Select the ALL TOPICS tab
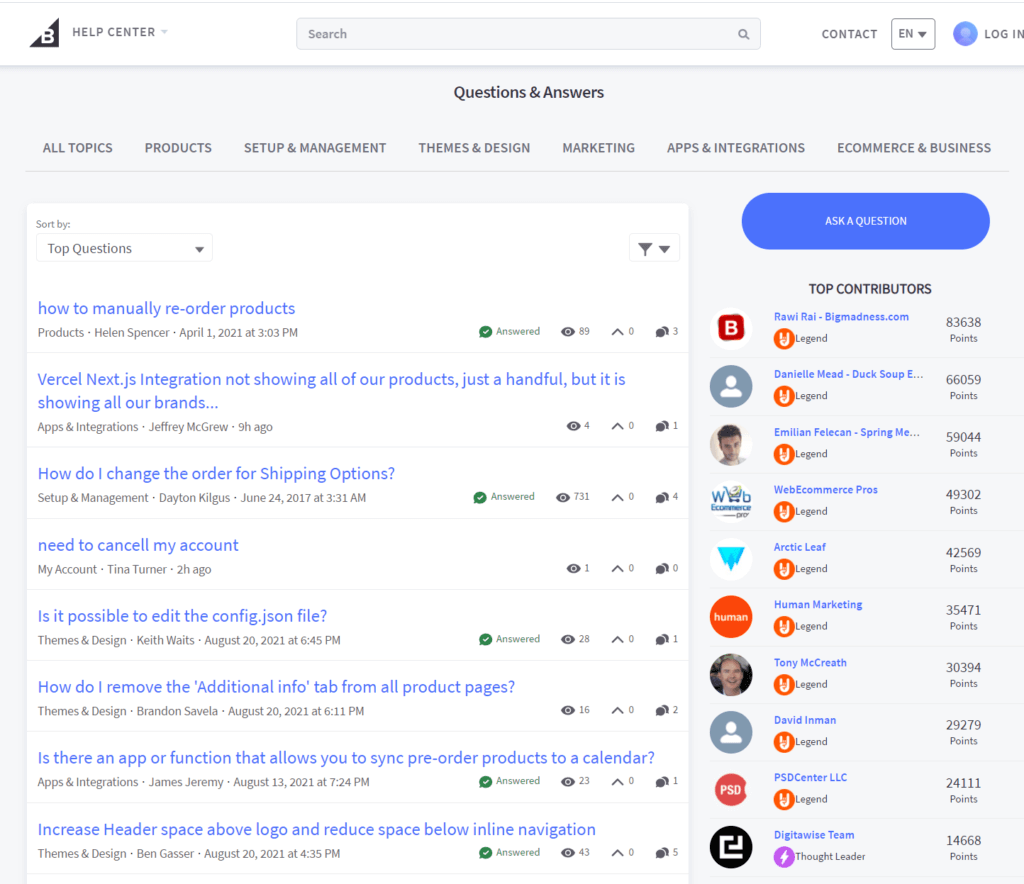 pyautogui.click(x=78, y=148)
